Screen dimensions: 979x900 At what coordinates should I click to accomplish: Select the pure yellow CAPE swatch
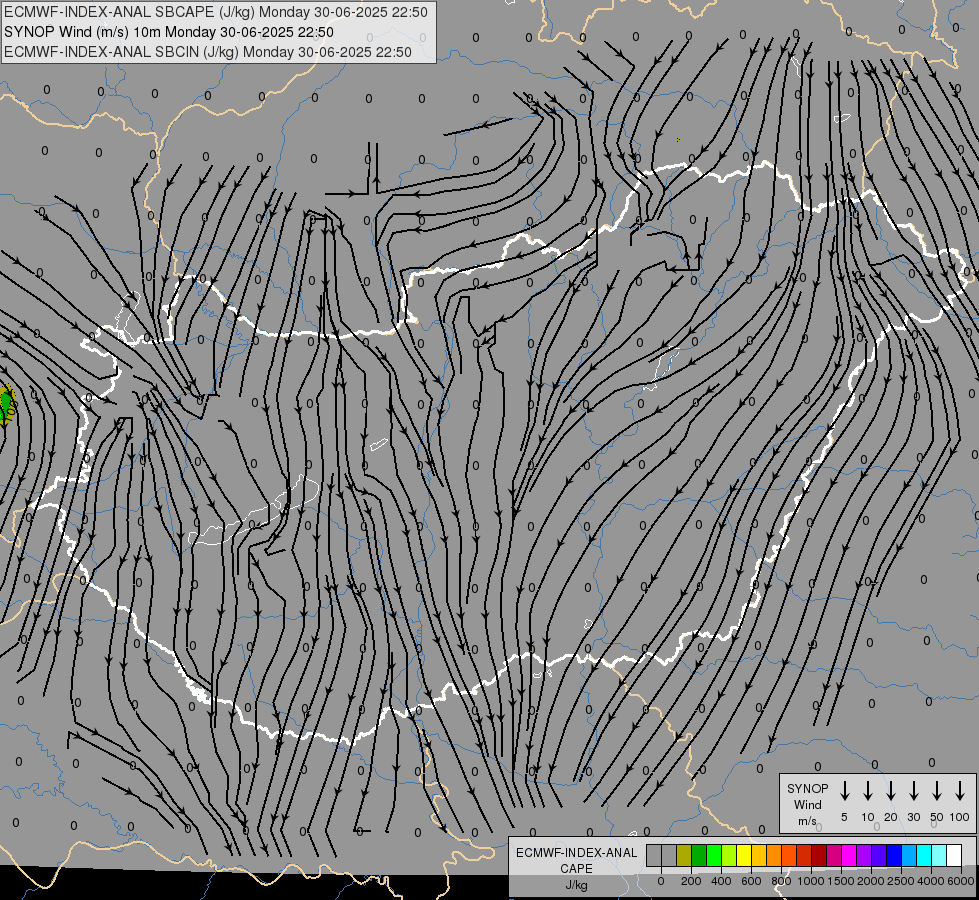coord(744,856)
